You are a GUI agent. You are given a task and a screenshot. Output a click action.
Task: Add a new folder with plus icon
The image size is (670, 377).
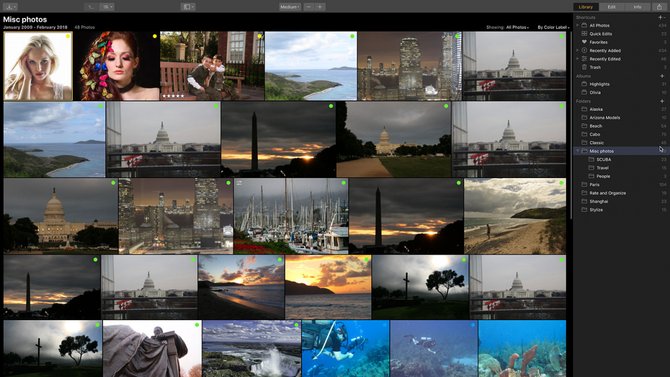coord(661,101)
